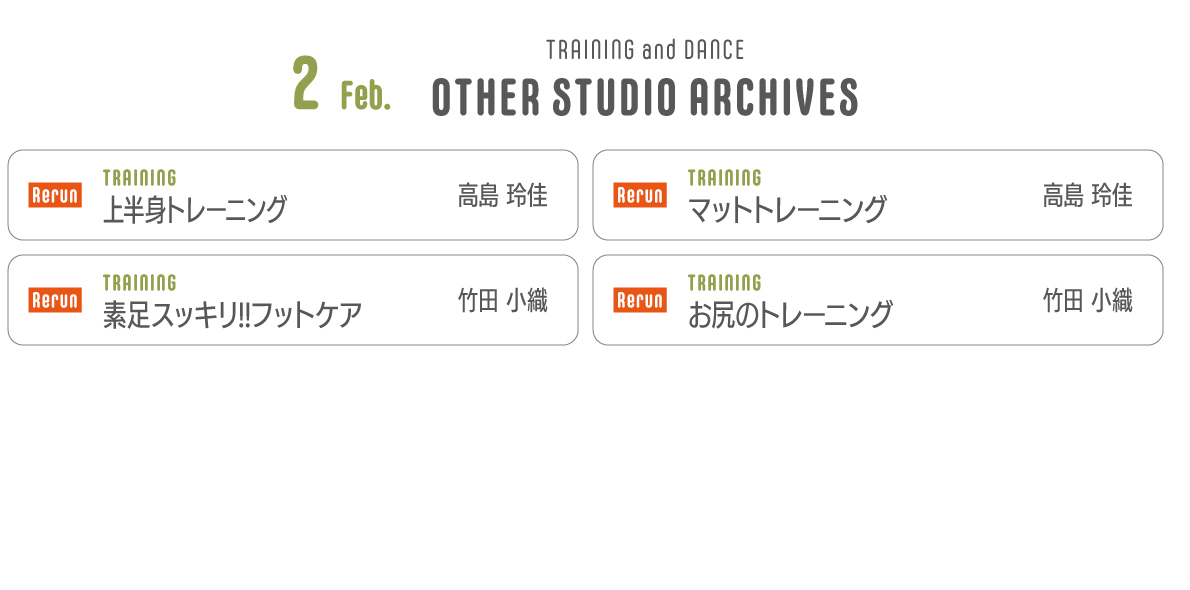Viewport: 1190px width, 590px height.
Task: Click TRAINING label above 上半身トレーニング
Action: (x=140, y=178)
